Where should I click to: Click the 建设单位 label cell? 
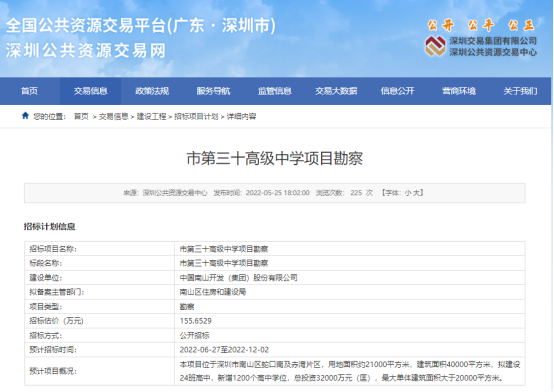(x=99, y=278)
